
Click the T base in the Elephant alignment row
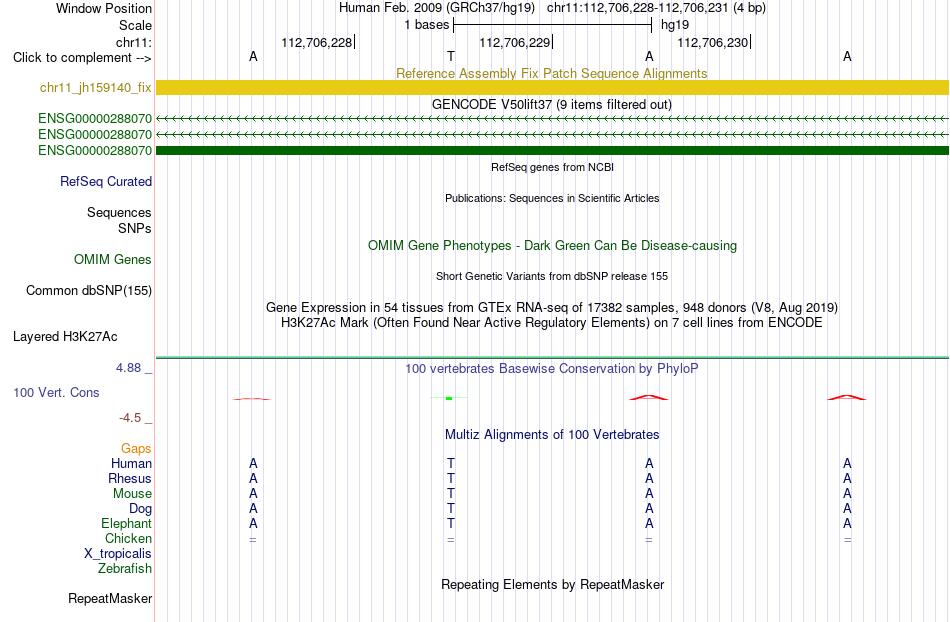pos(451,523)
